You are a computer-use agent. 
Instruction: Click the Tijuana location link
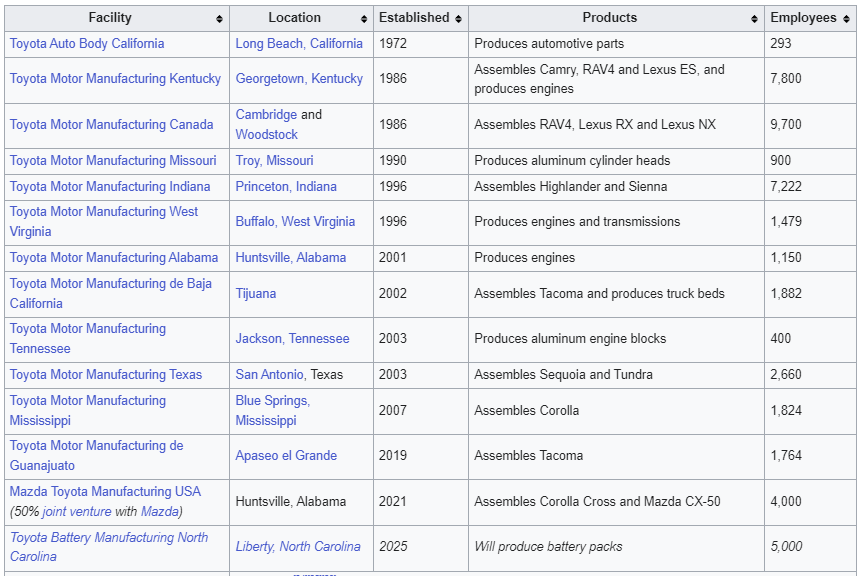pos(255,294)
